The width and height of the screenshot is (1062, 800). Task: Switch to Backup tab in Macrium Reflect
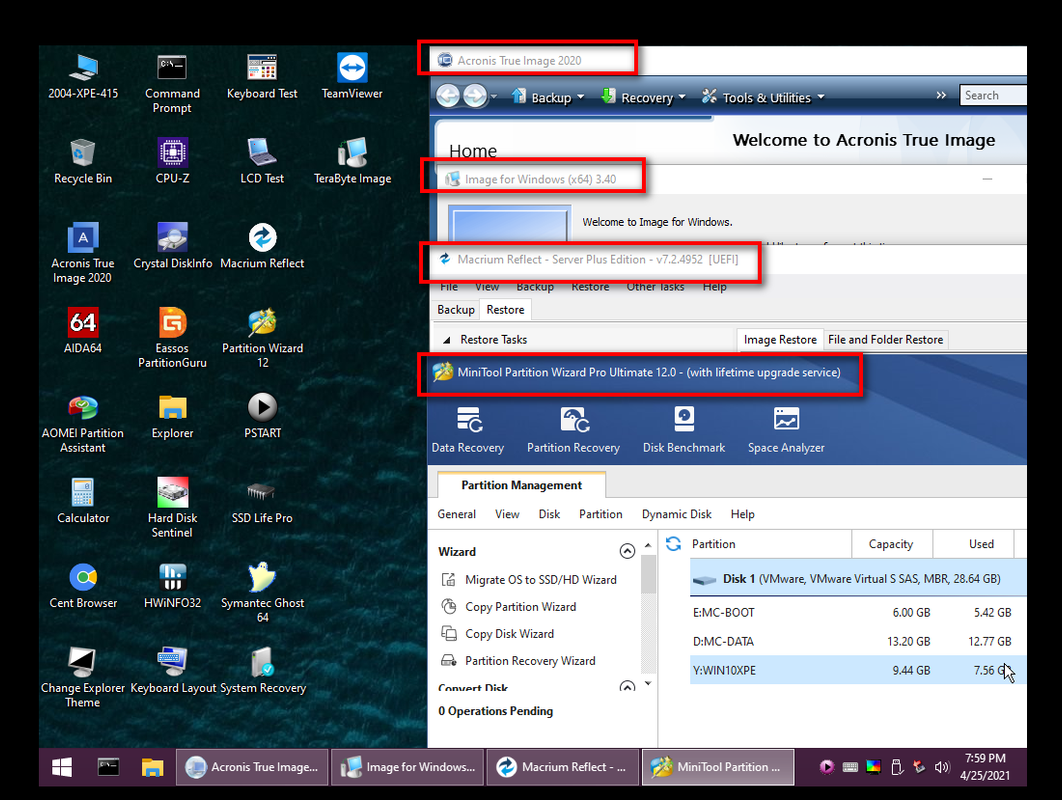point(456,310)
